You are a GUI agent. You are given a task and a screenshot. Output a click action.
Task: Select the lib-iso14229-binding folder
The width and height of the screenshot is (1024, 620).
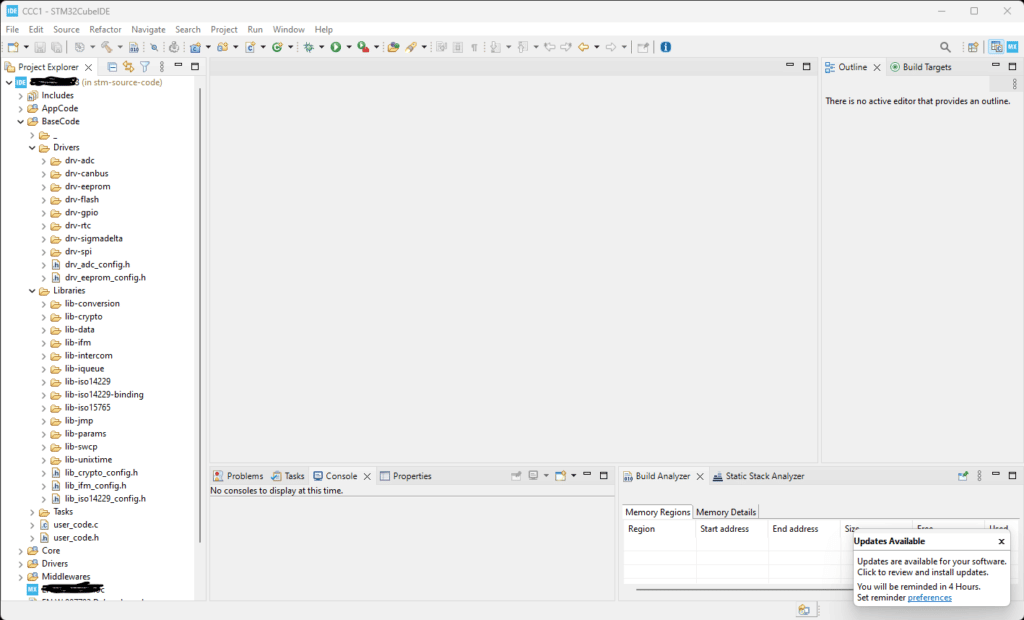(x=104, y=395)
